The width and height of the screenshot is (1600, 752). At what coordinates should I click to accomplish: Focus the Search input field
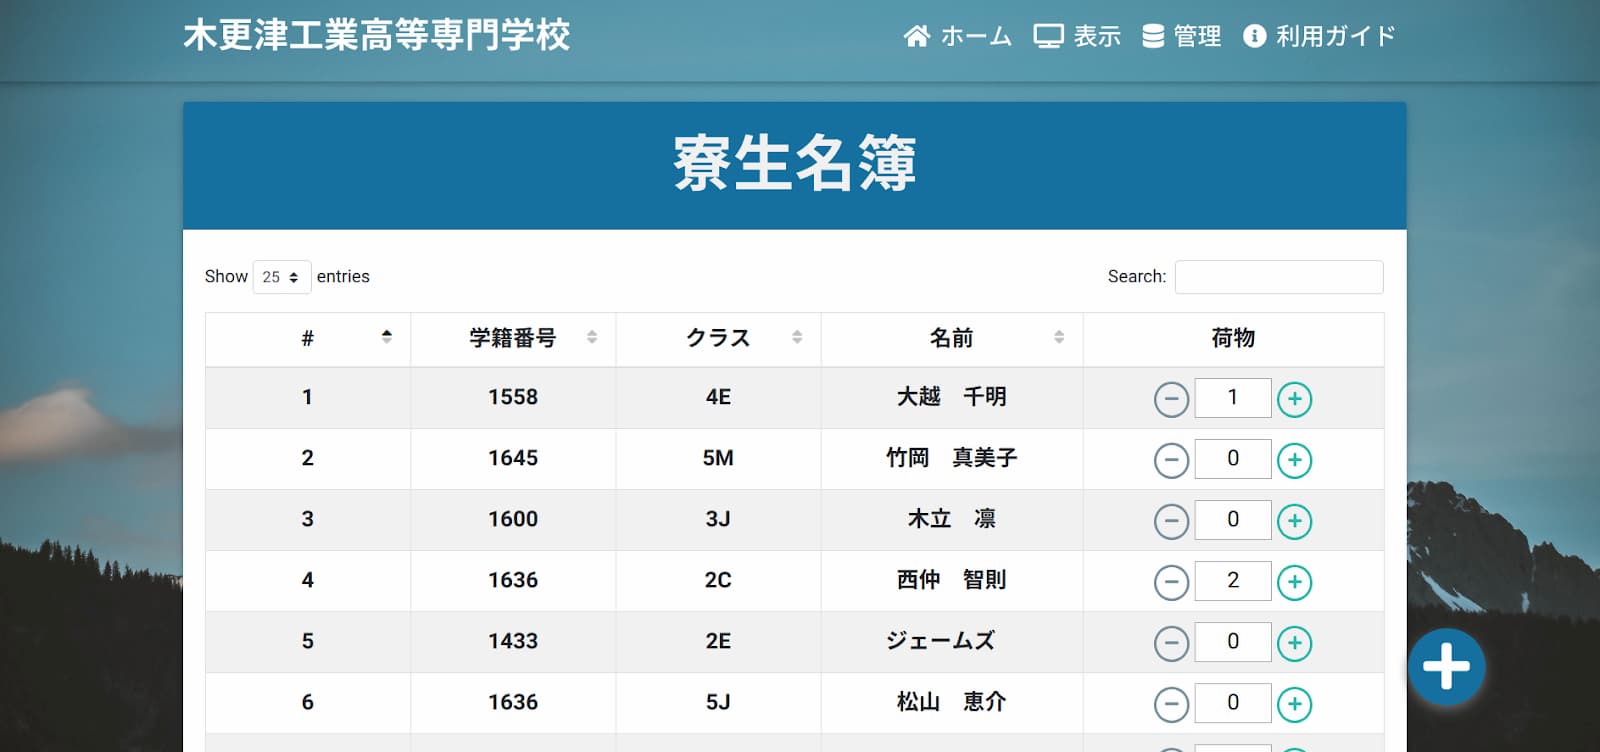tap(1278, 277)
